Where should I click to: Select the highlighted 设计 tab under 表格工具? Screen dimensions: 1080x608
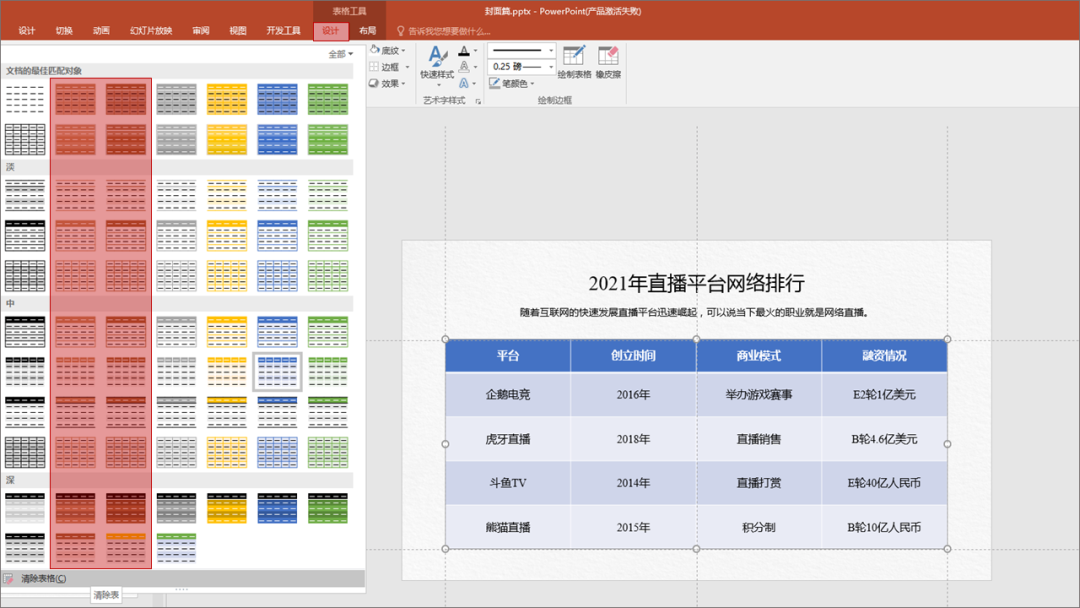[x=331, y=31]
